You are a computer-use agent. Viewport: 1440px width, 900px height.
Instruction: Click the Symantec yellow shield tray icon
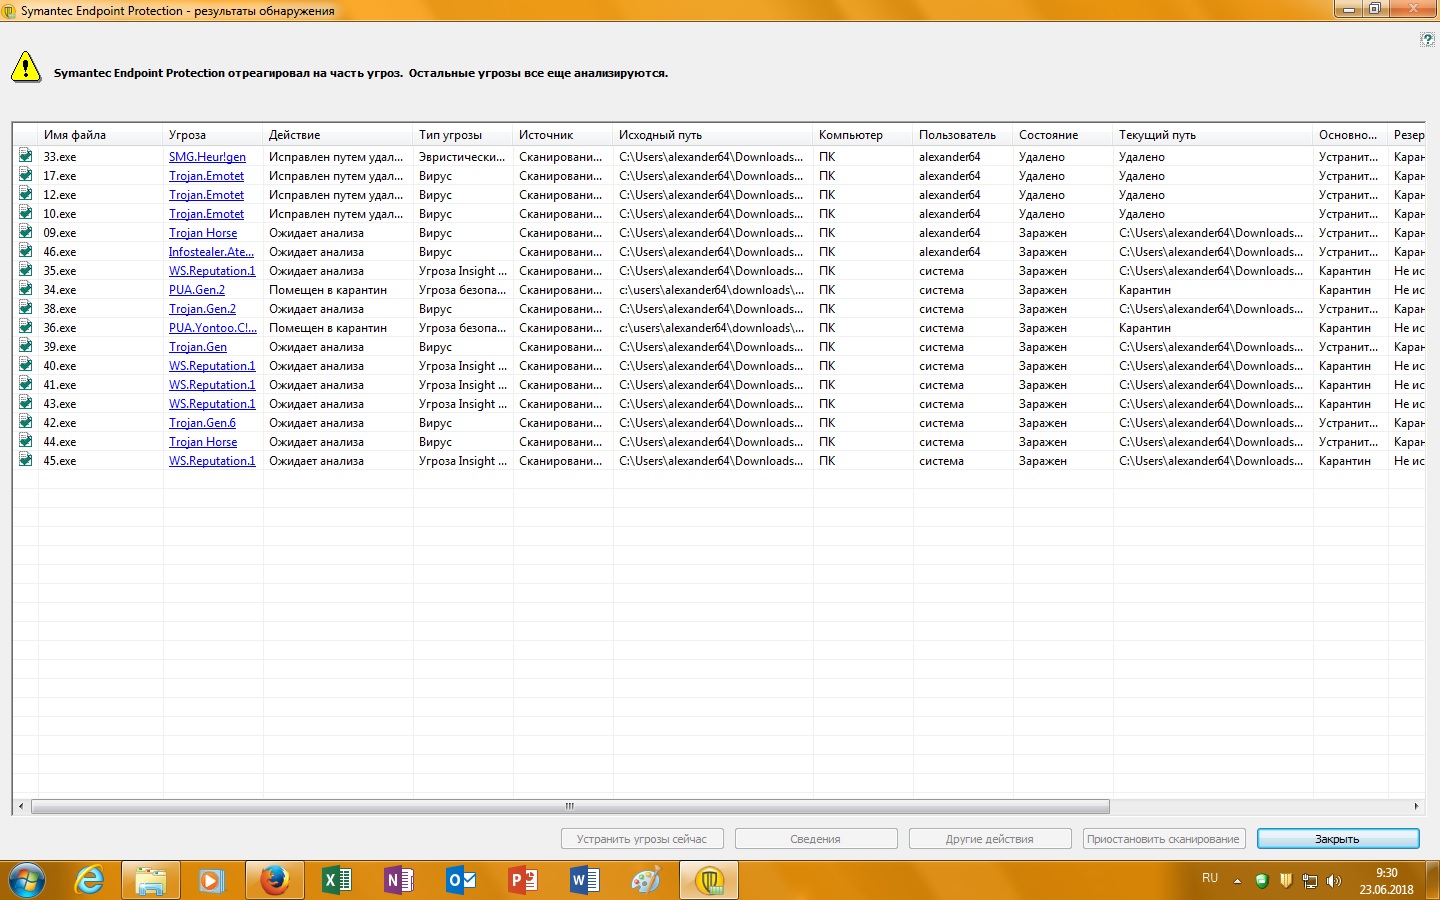1286,881
